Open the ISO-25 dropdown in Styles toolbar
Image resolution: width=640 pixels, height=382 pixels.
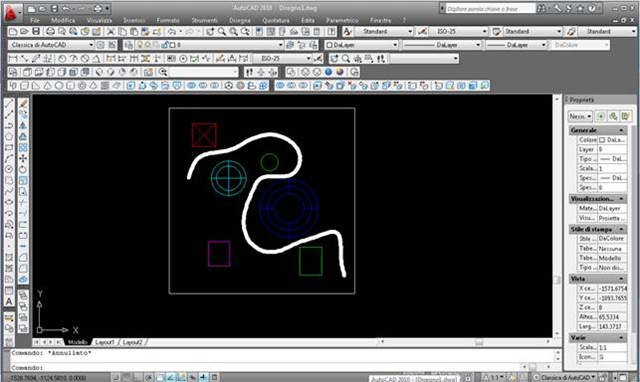[459, 31]
